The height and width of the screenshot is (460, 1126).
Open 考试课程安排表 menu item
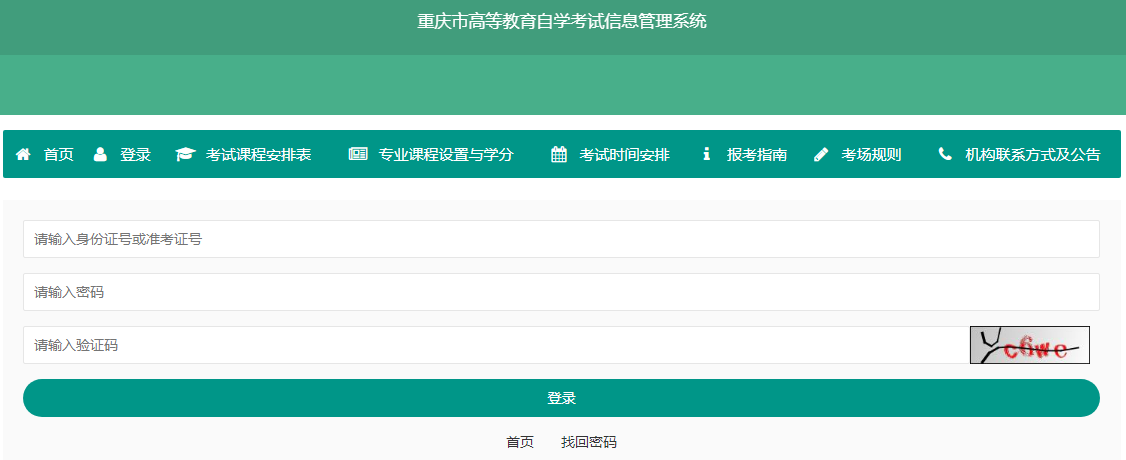pos(259,154)
